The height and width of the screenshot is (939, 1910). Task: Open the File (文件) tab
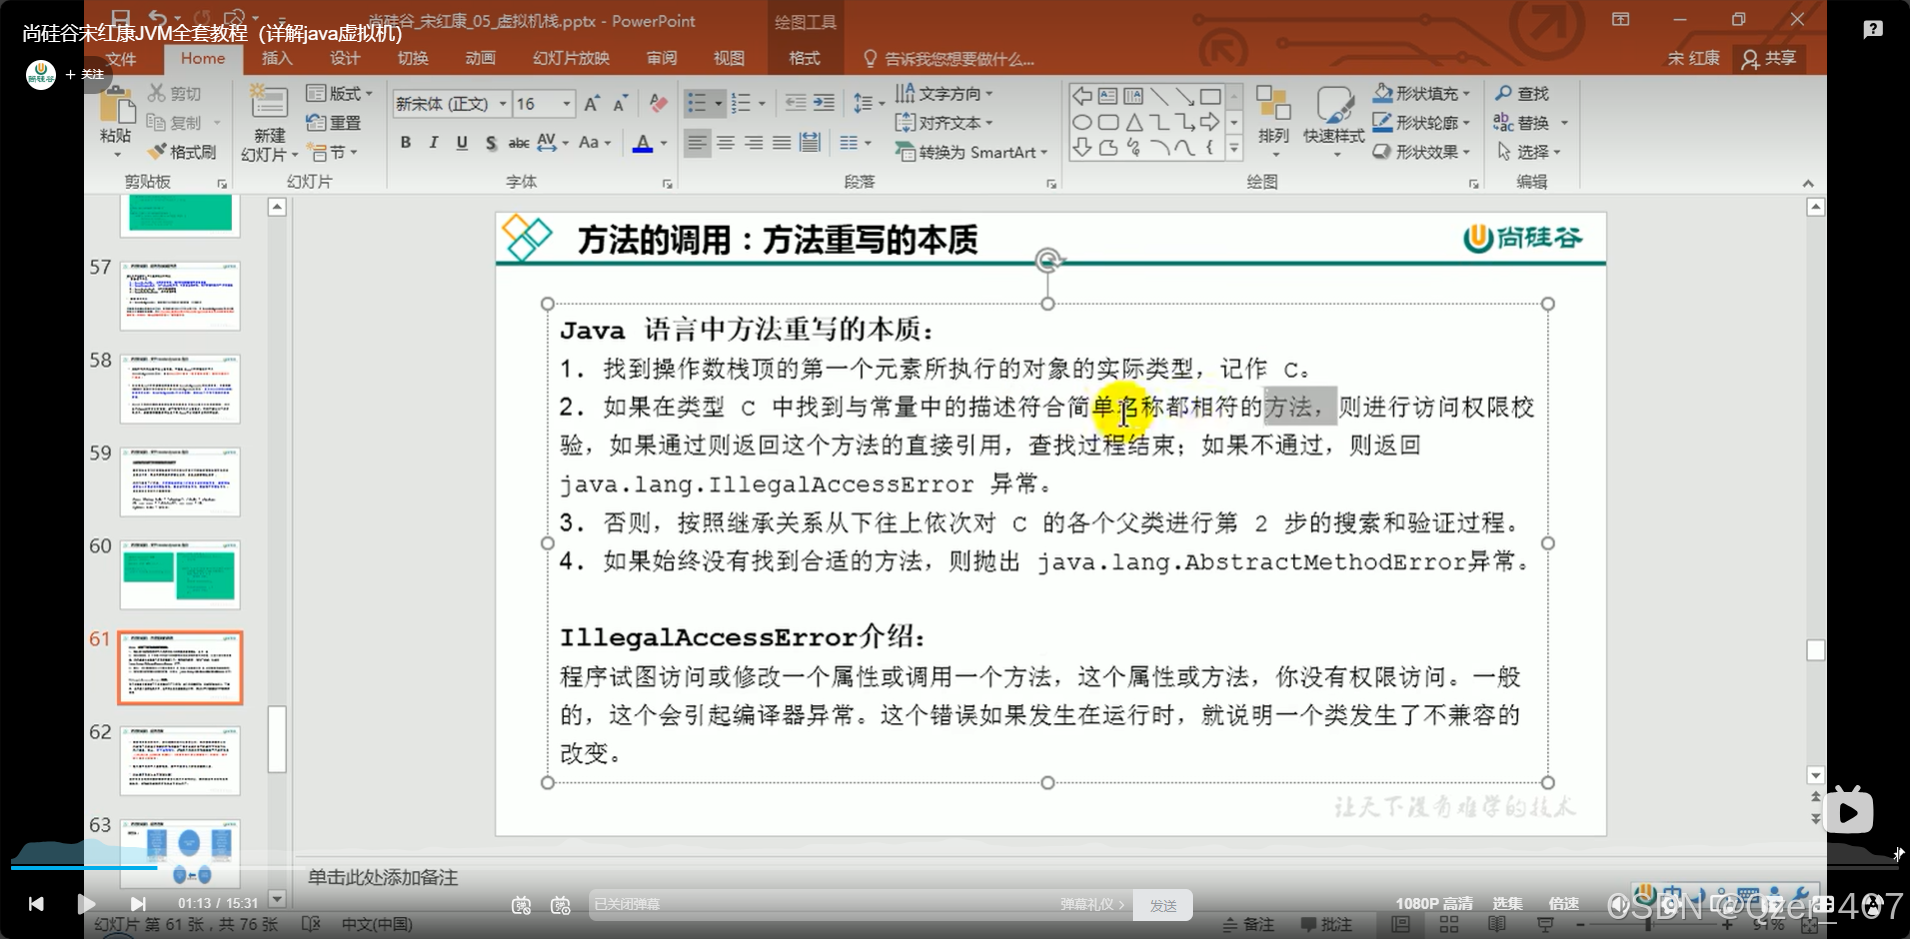point(121,59)
